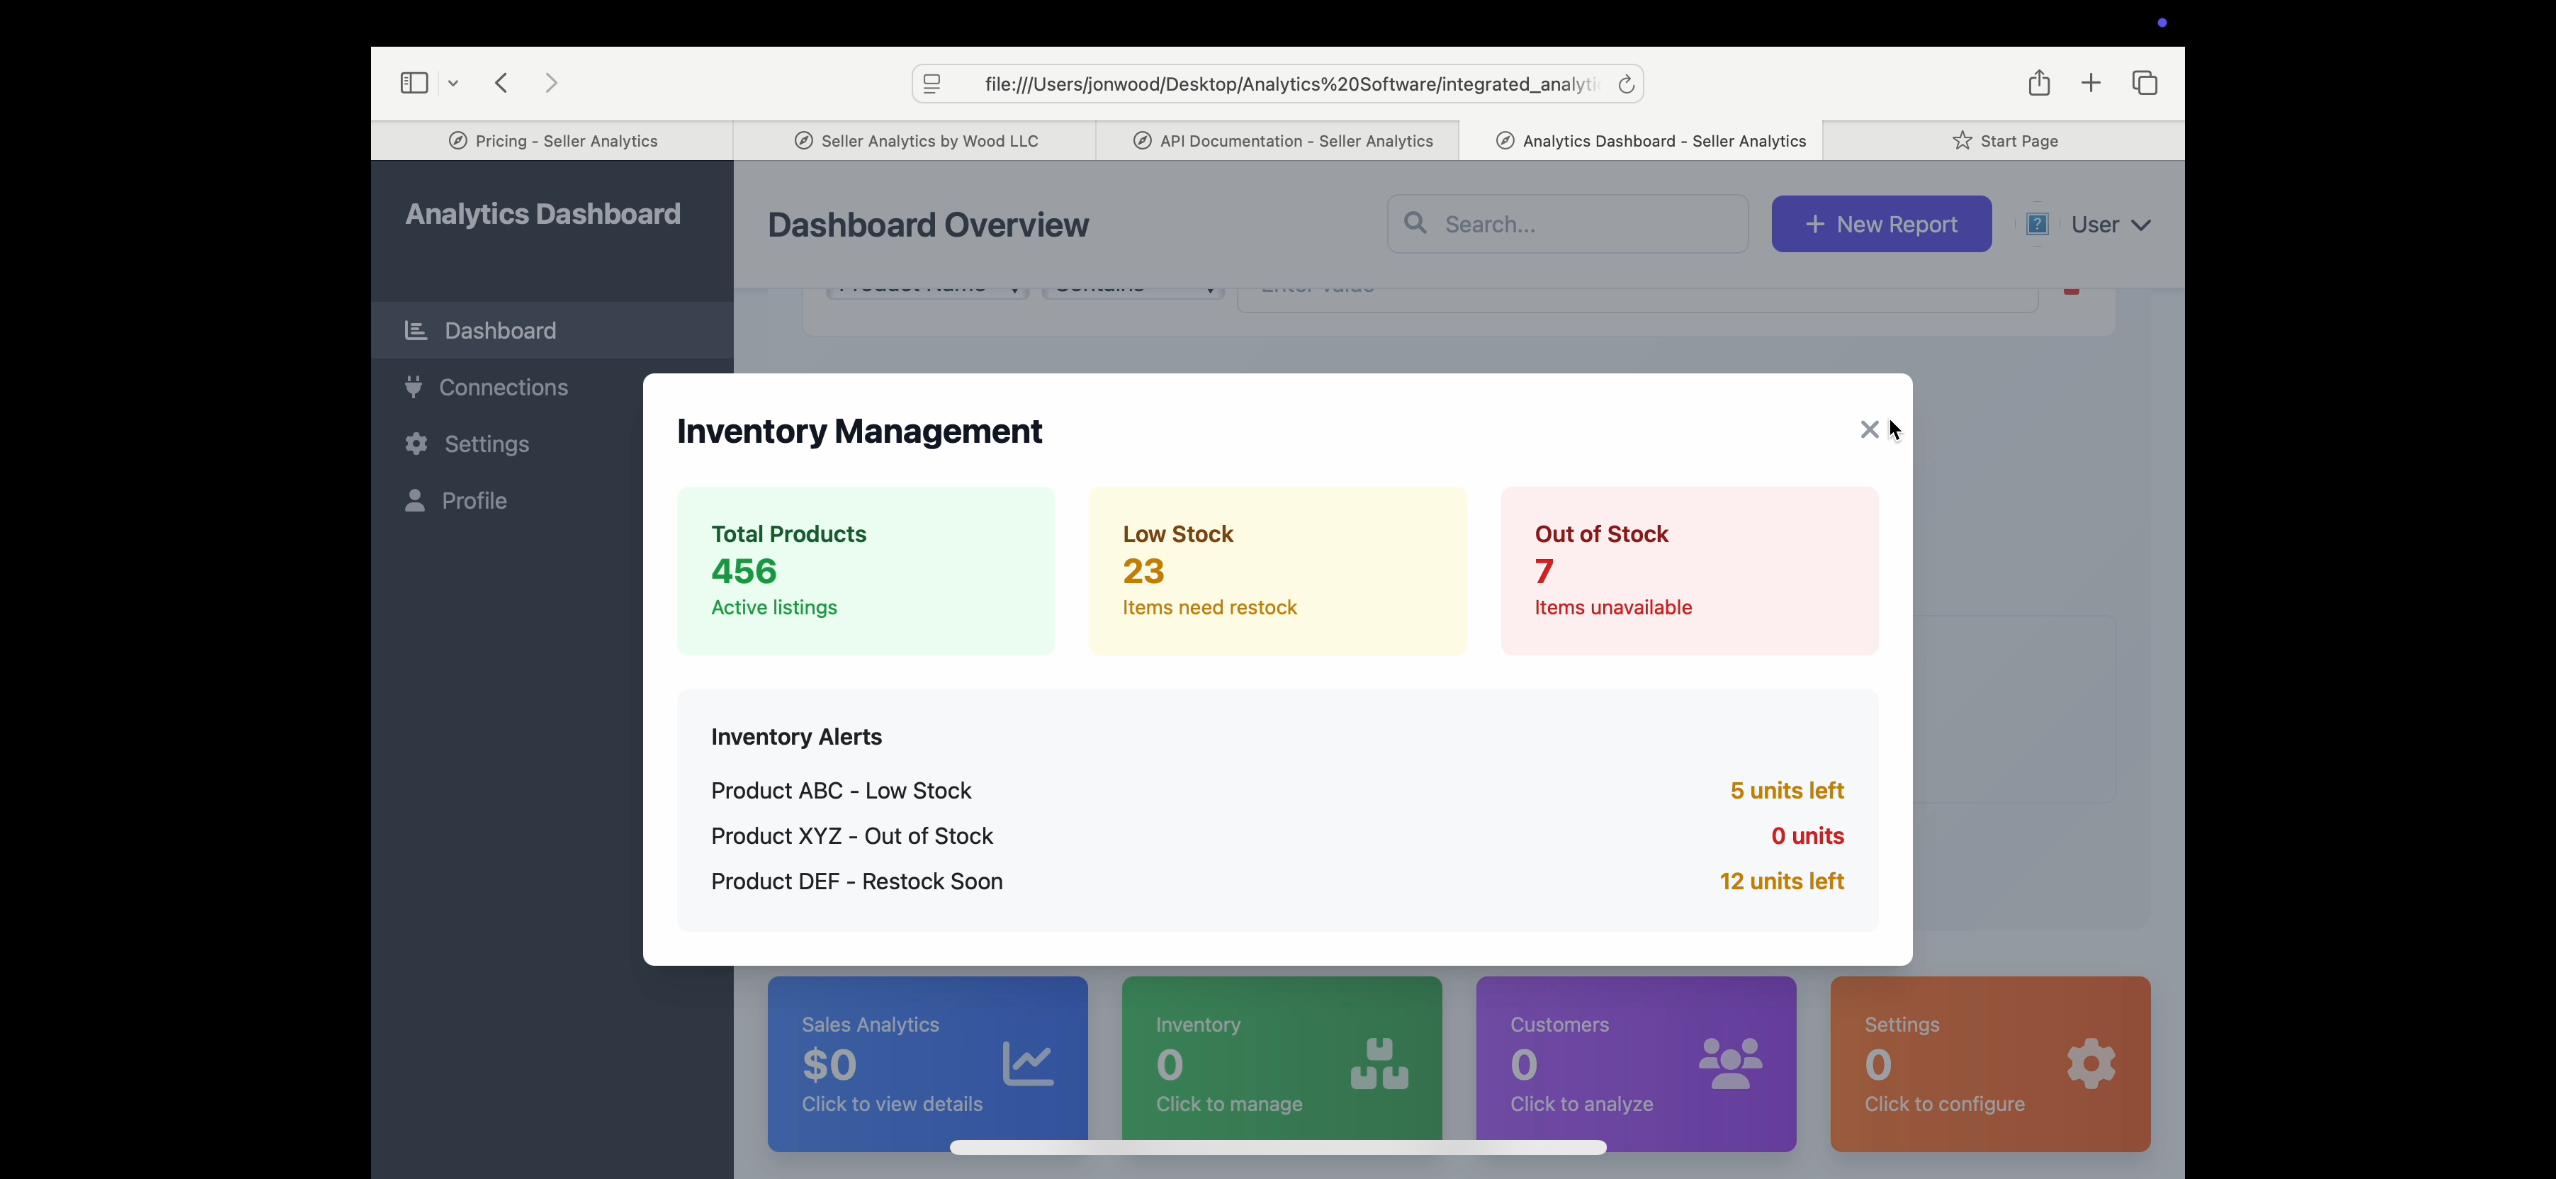The width and height of the screenshot is (2556, 1179).
Task: Go back in browser history
Action: coord(502,83)
